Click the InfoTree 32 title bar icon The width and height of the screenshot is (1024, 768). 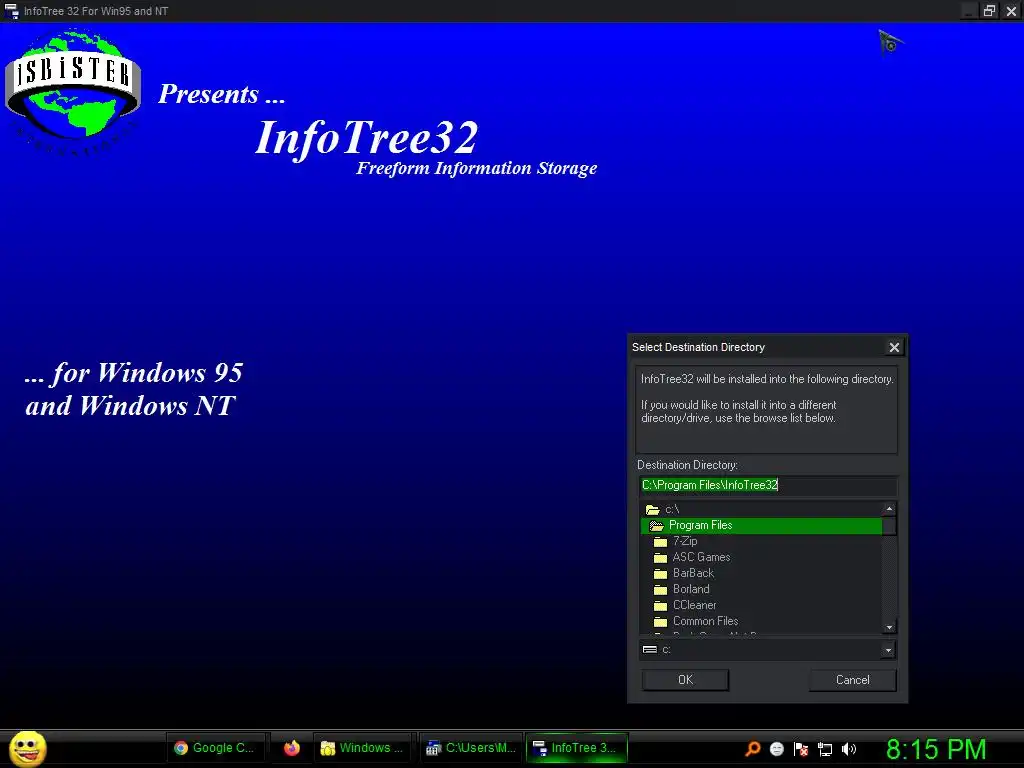(x=11, y=11)
